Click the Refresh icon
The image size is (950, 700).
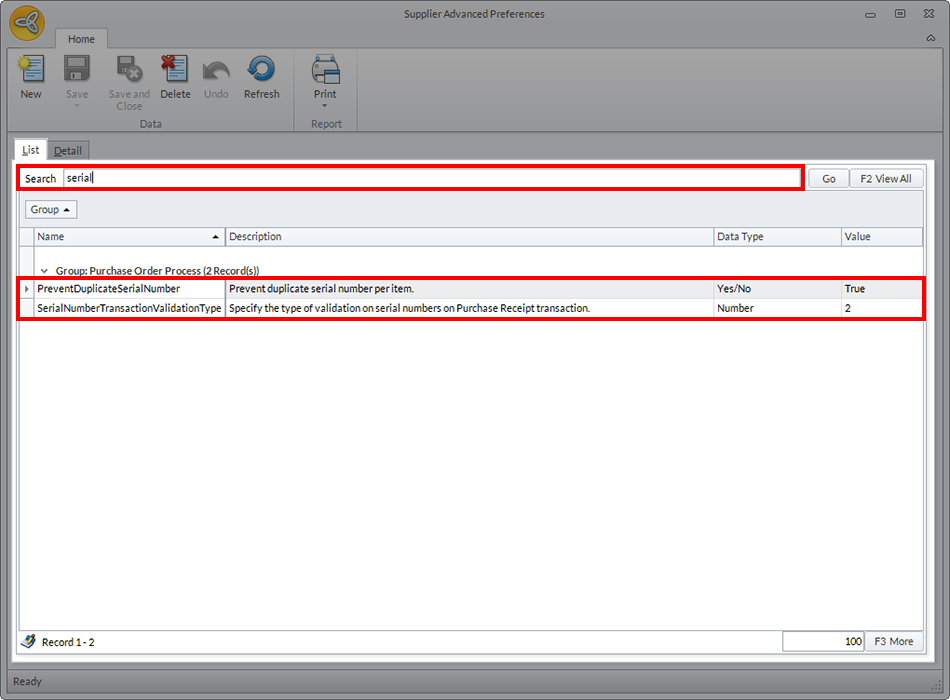point(261,70)
